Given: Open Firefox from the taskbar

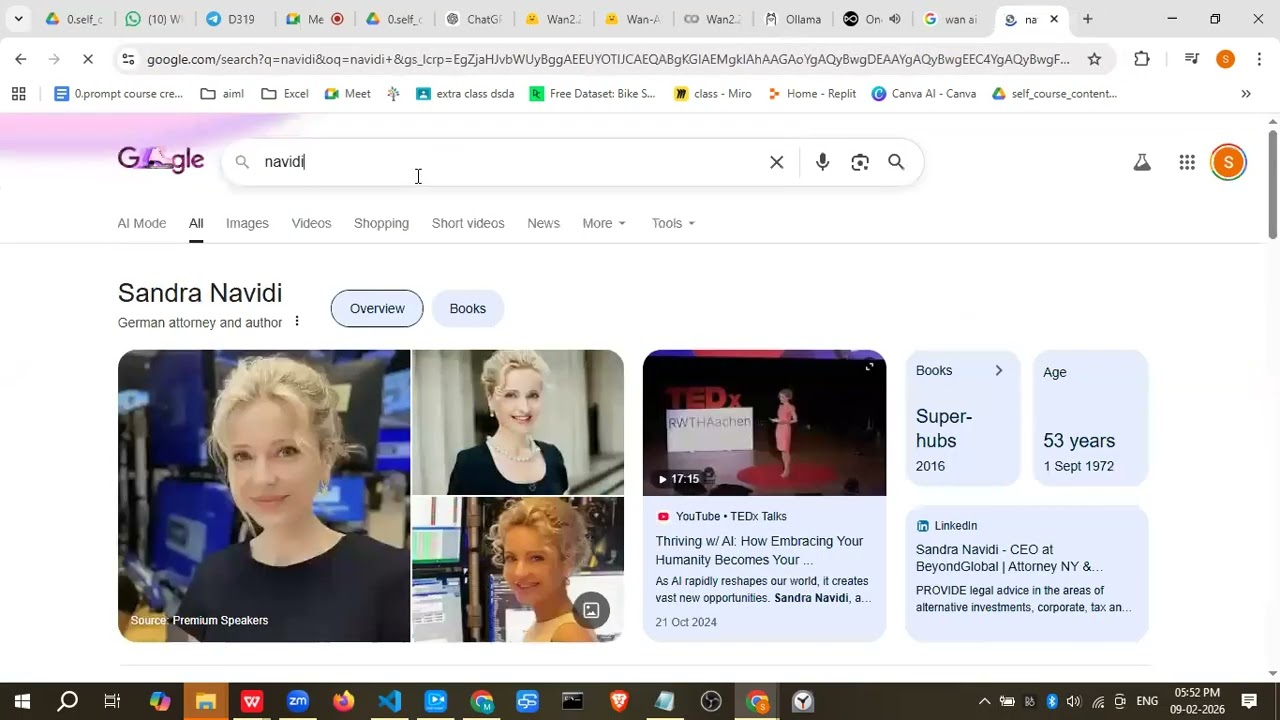Looking at the screenshot, I should 344,701.
